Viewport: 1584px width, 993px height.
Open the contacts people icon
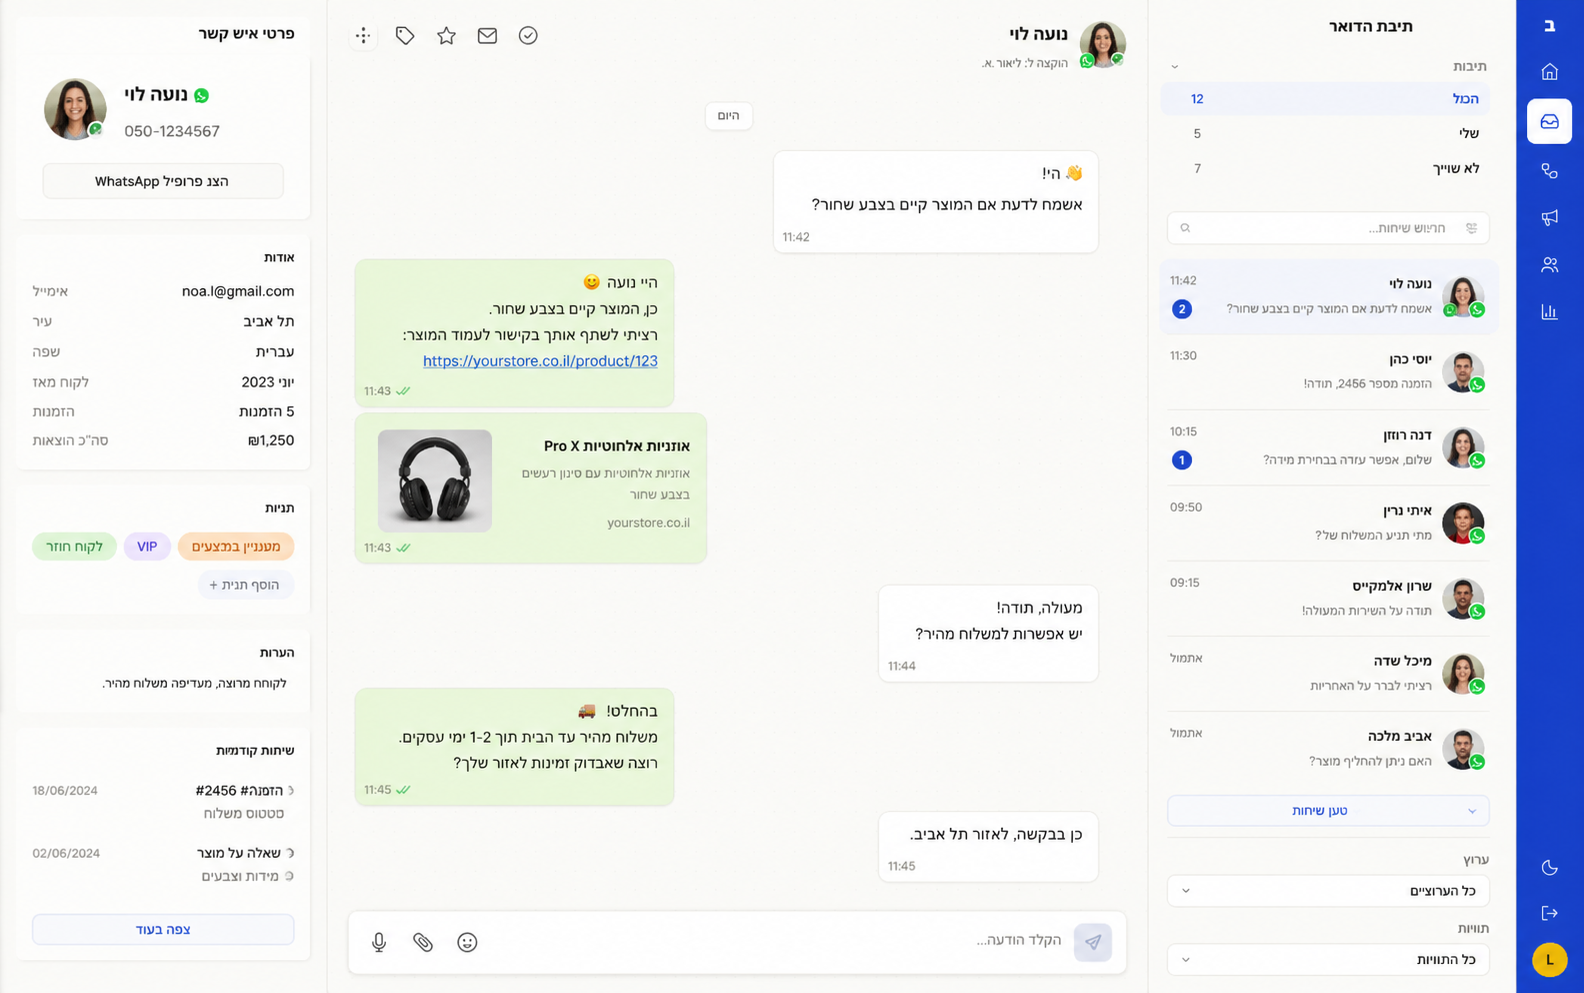pos(1549,265)
